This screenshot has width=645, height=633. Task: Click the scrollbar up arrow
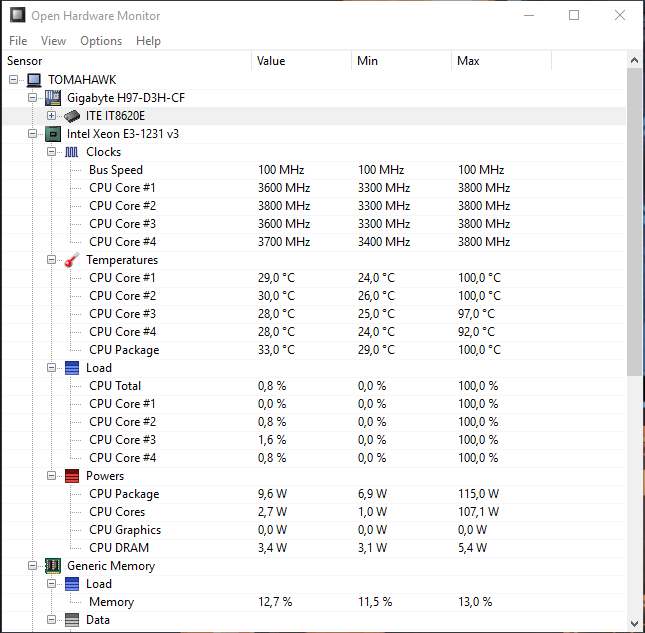pyautogui.click(x=634, y=60)
